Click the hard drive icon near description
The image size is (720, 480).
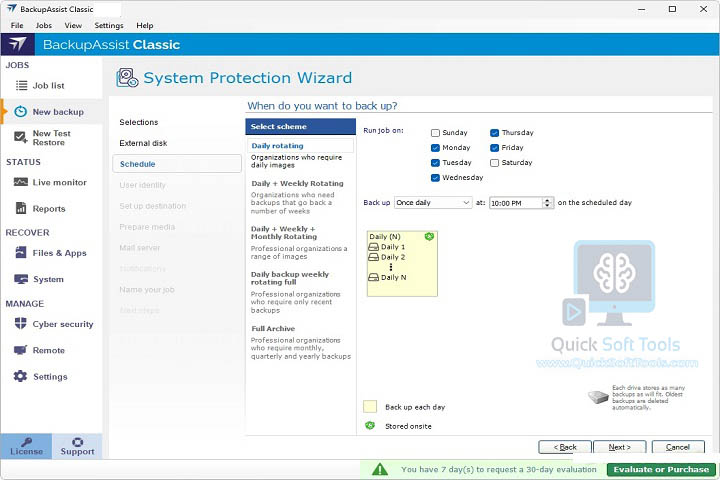click(598, 397)
